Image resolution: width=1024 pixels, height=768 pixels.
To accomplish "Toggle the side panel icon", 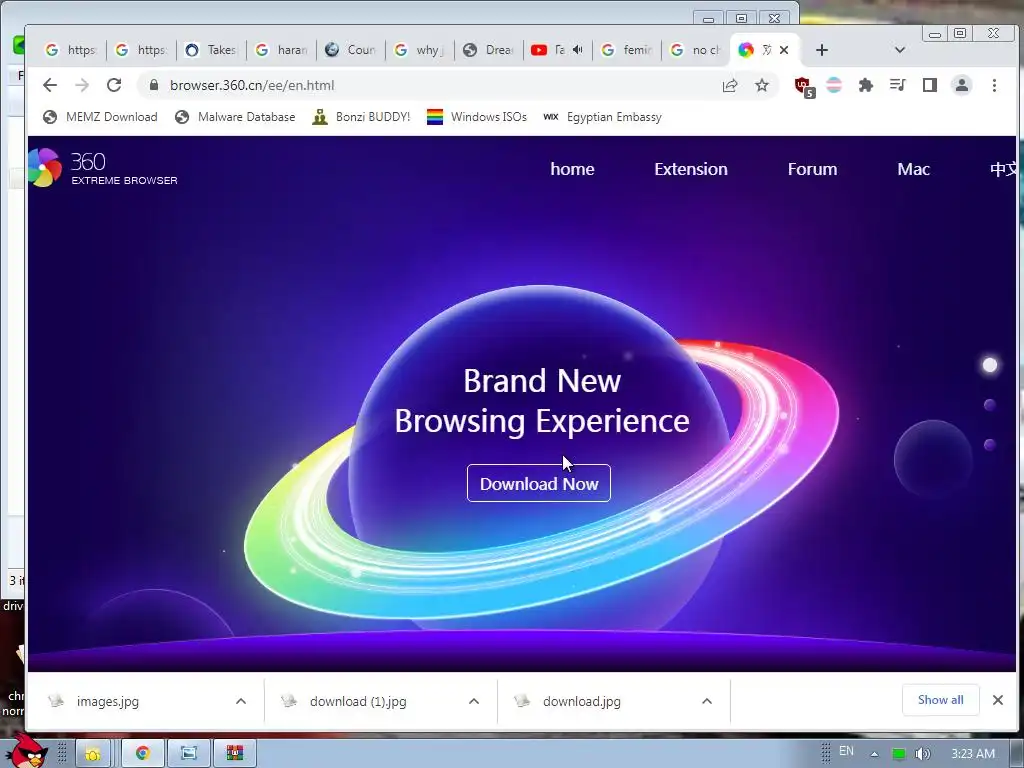I will [930, 85].
